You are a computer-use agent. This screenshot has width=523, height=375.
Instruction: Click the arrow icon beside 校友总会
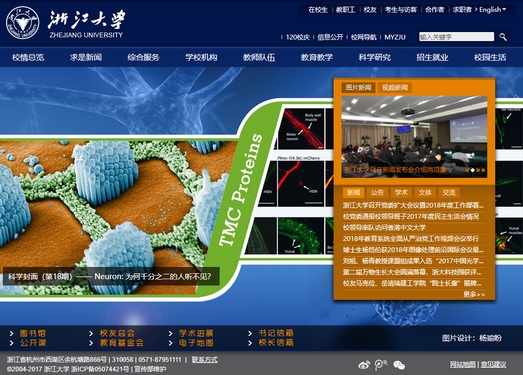click(x=91, y=333)
